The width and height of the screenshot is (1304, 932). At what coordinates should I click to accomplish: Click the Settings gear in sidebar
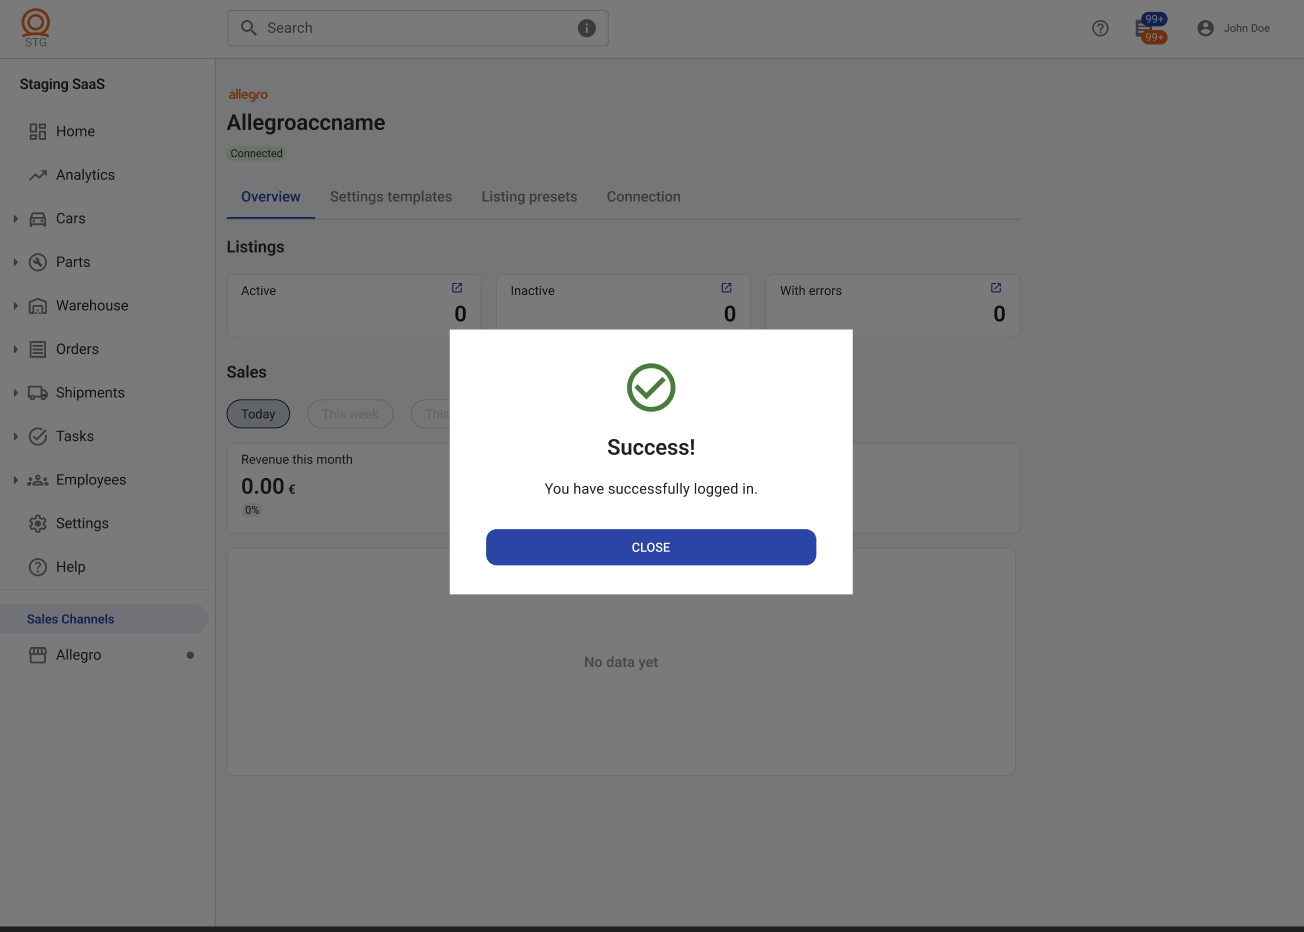click(x=38, y=523)
